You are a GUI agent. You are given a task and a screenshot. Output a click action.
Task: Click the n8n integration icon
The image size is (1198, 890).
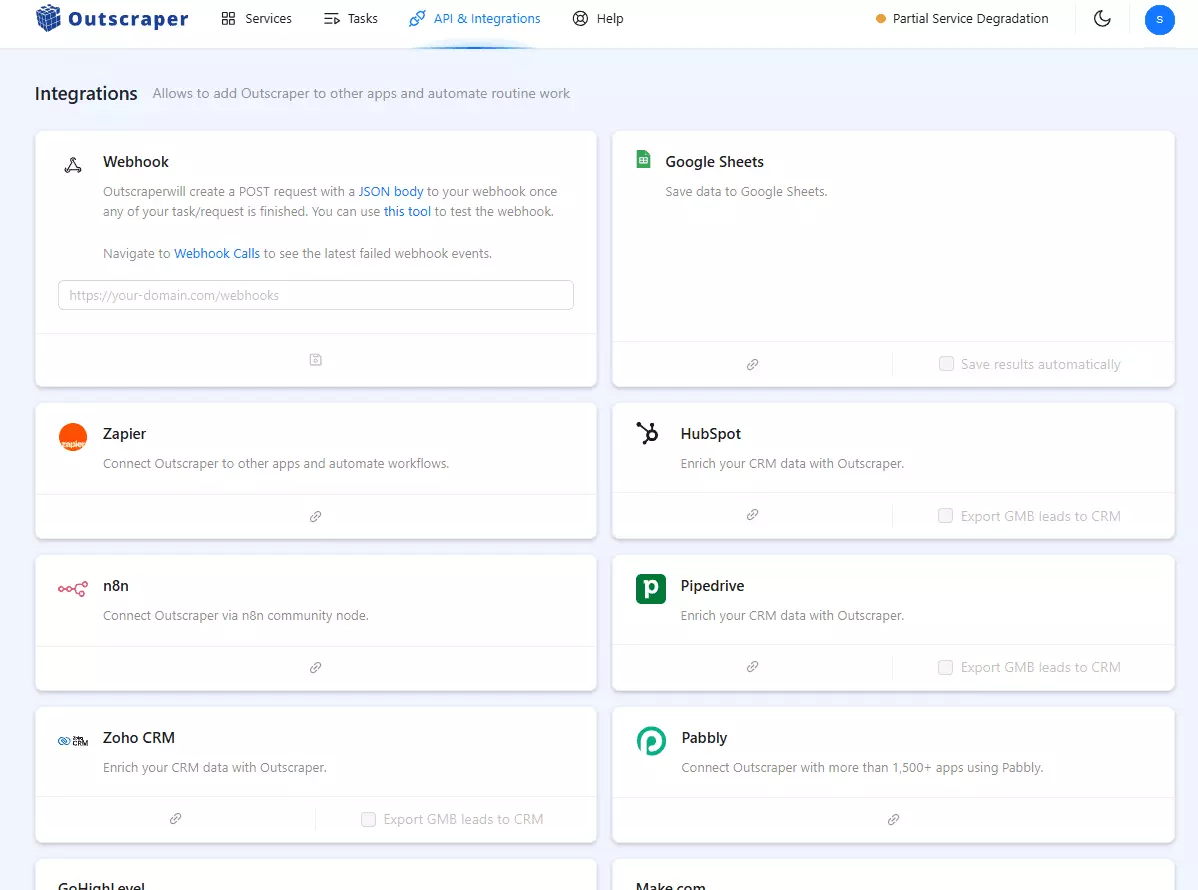coord(72,589)
